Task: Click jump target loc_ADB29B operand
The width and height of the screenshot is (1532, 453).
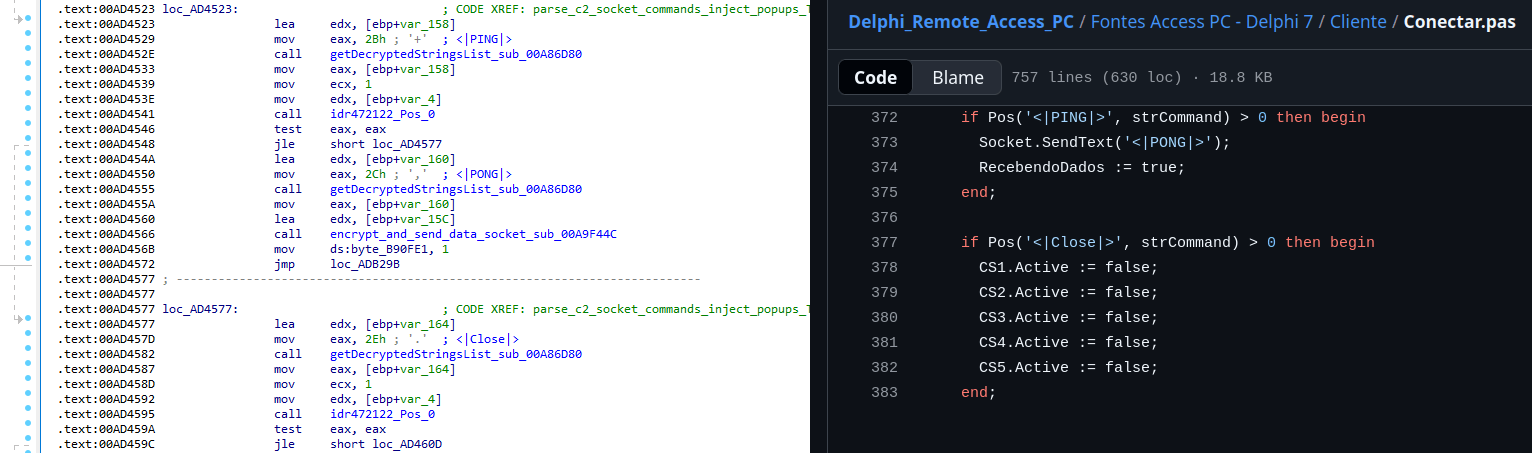Action: (x=365, y=264)
